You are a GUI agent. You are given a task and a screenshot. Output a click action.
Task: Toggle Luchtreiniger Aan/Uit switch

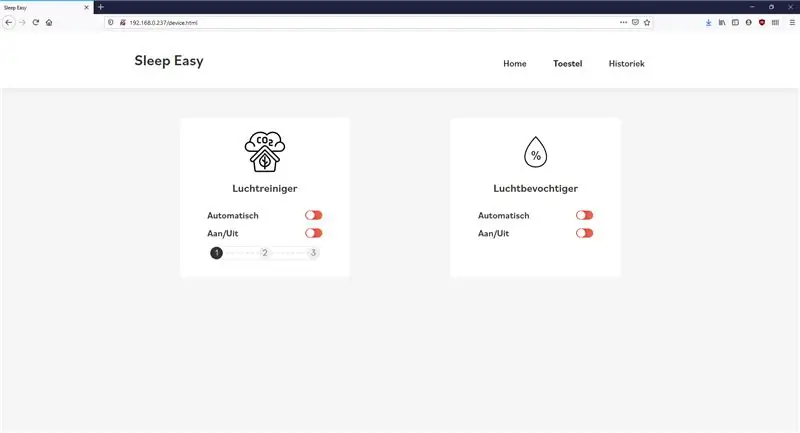(x=314, y=233)
